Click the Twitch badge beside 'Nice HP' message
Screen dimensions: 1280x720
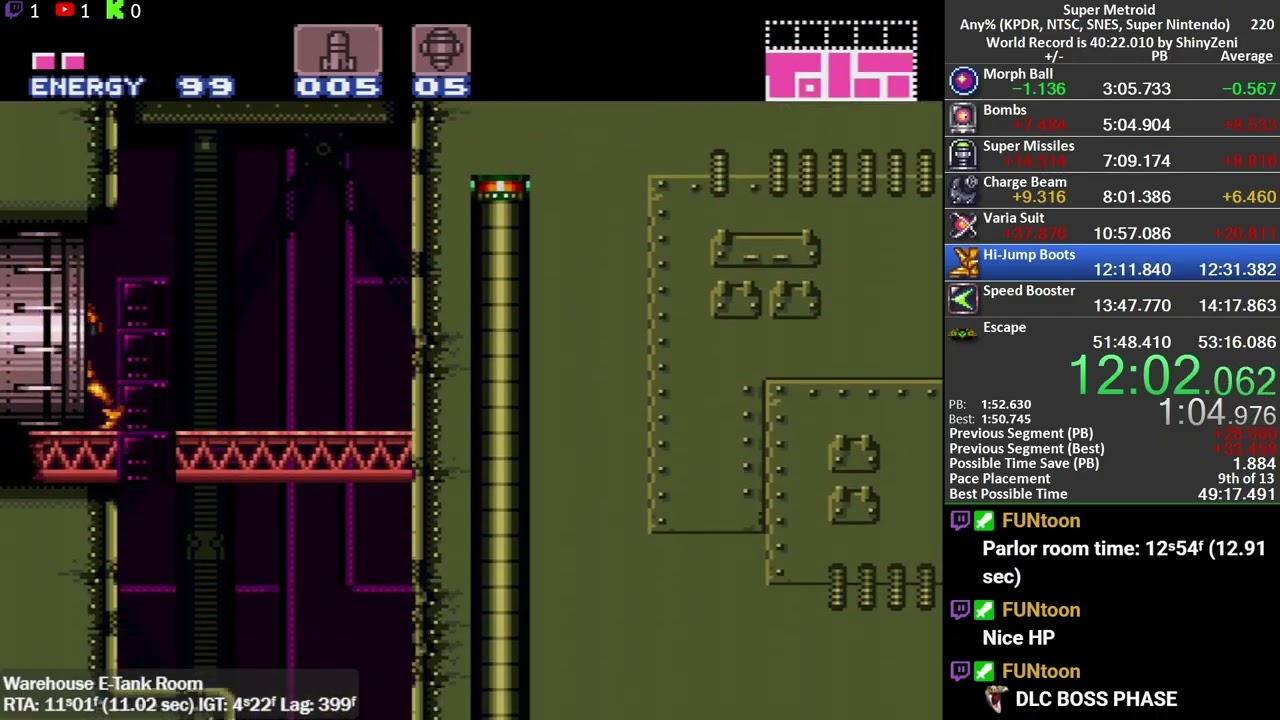[x=960, y=609]
